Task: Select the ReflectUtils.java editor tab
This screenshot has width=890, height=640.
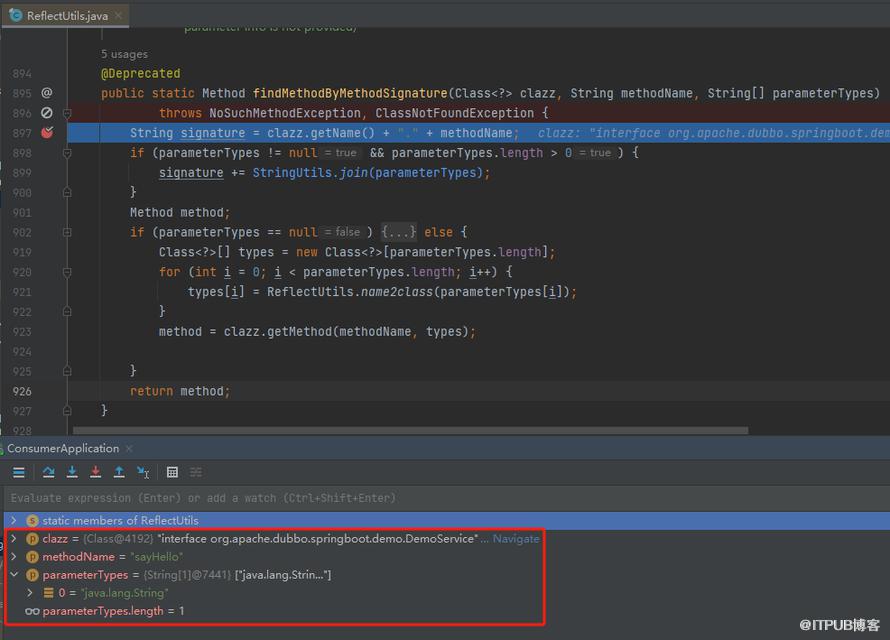Action: (x=65, y=15)
